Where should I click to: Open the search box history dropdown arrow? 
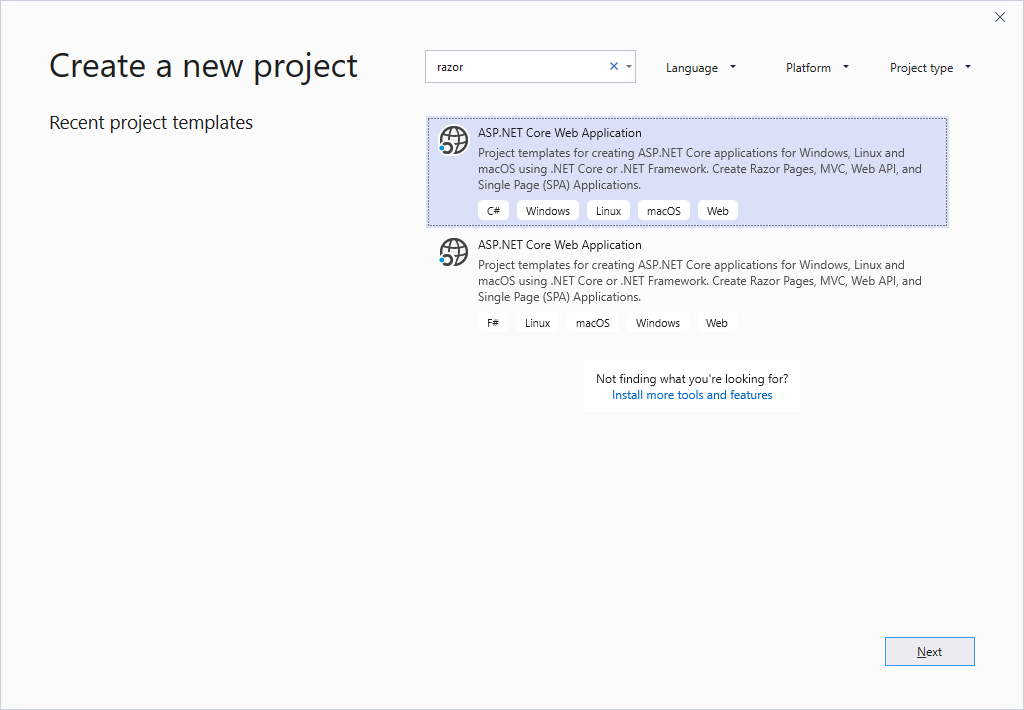coord(629,67)
